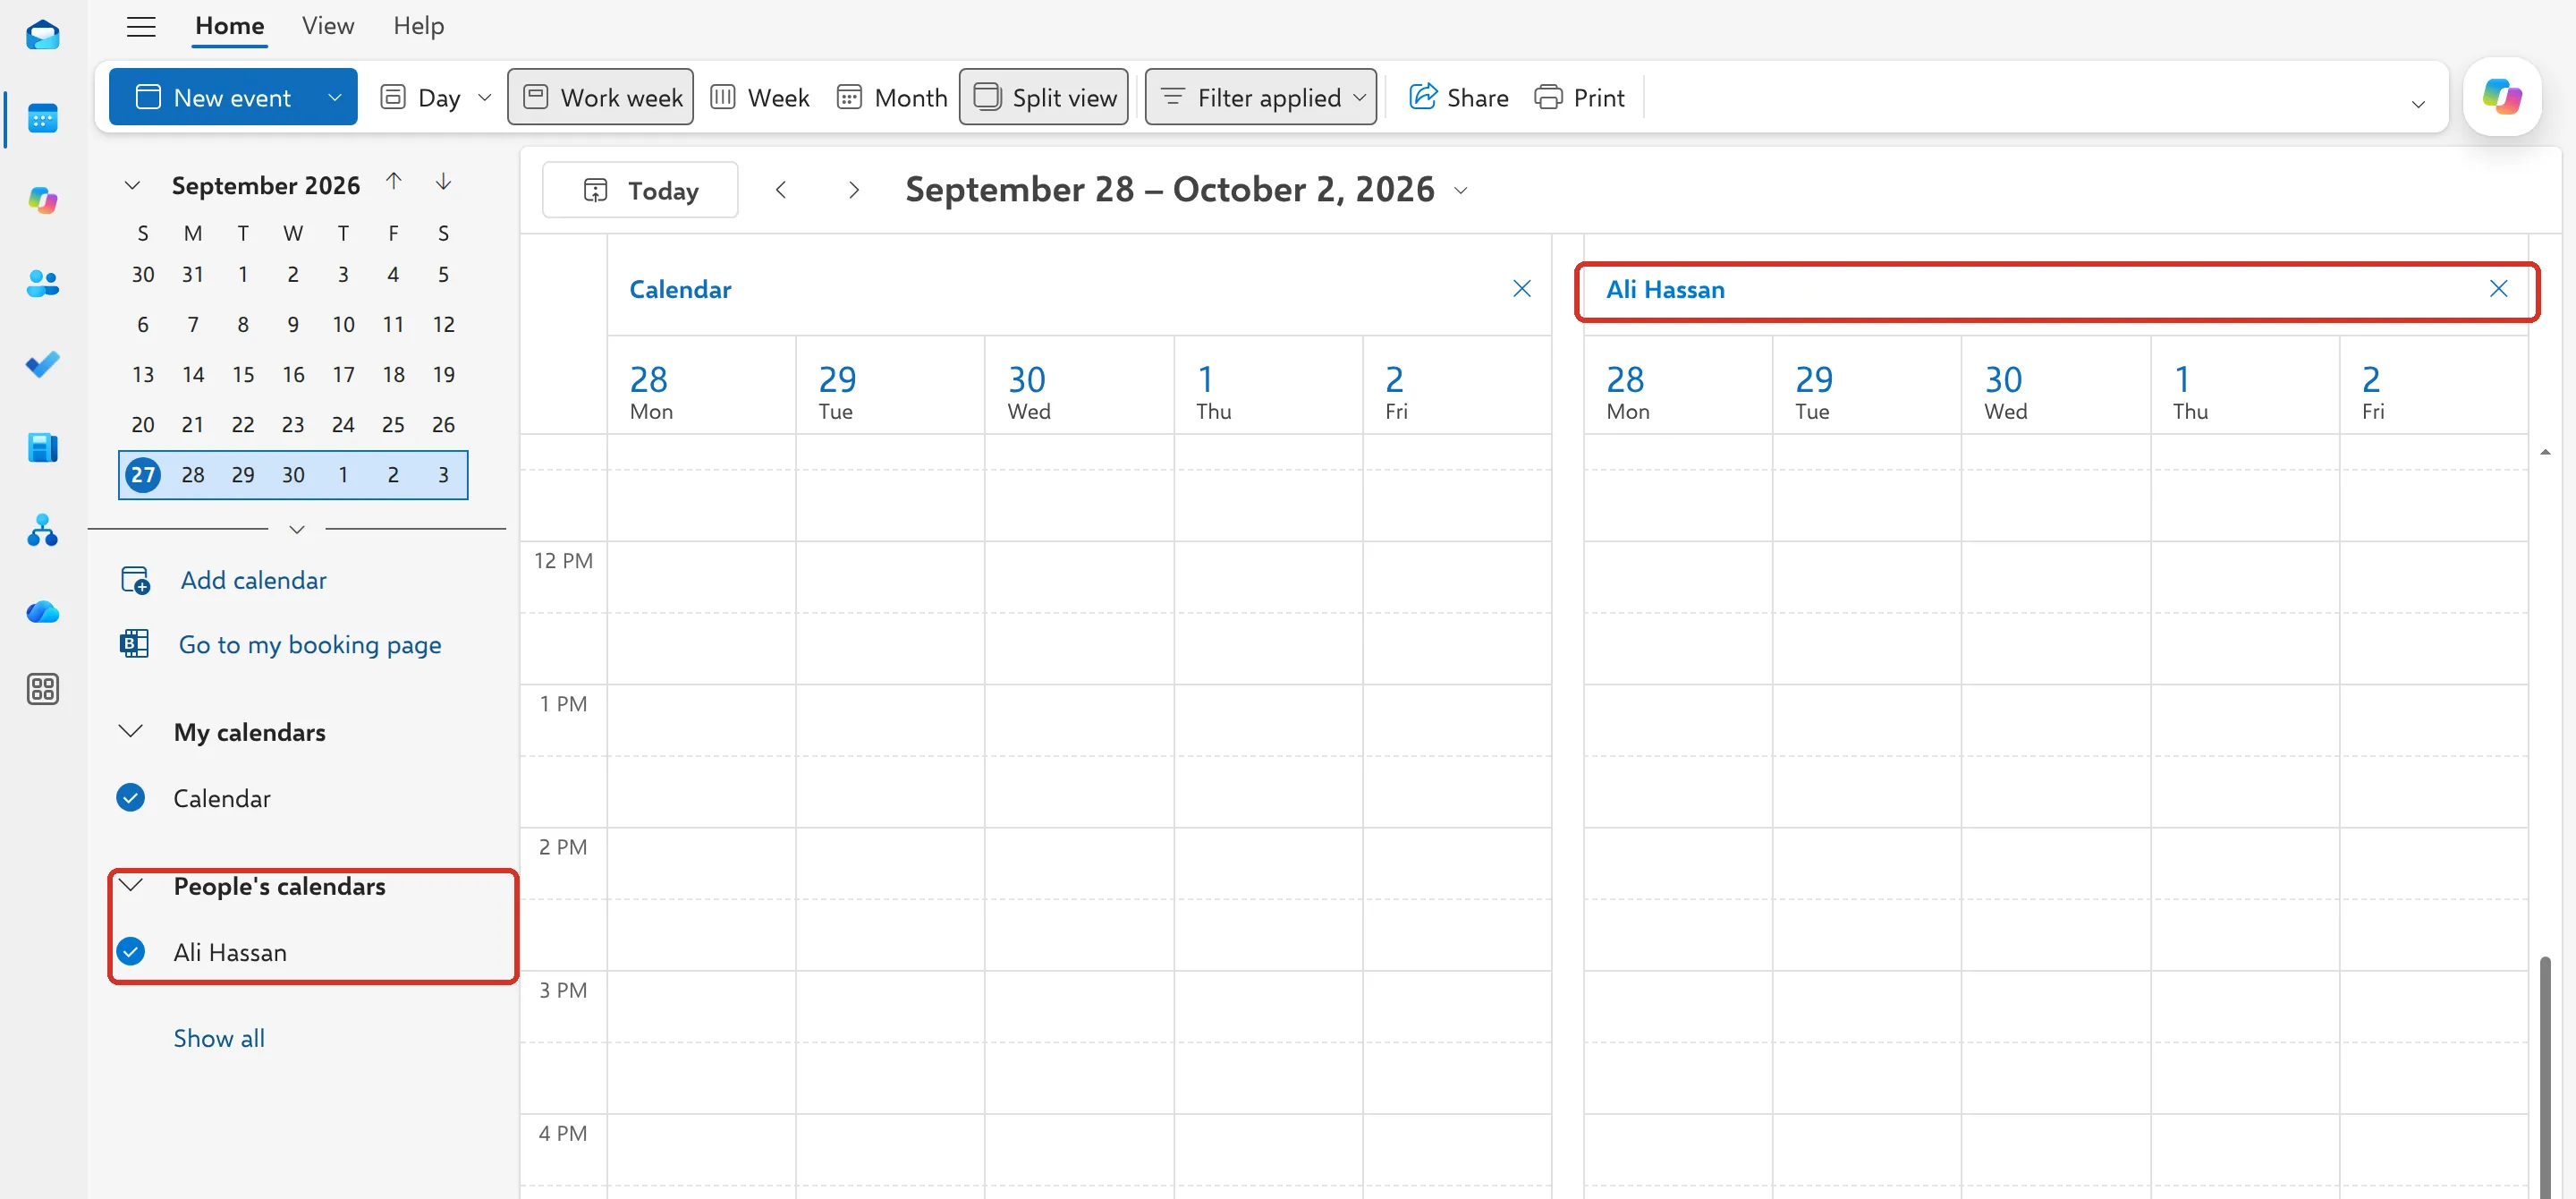Close the Ali Hassan calendar pane
Screen dimensions: 2576x1199
coord(2498,289)
